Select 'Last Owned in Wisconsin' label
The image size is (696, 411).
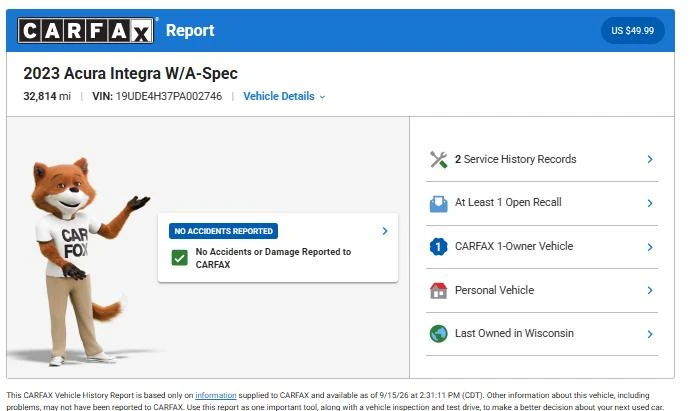(514, 333)
